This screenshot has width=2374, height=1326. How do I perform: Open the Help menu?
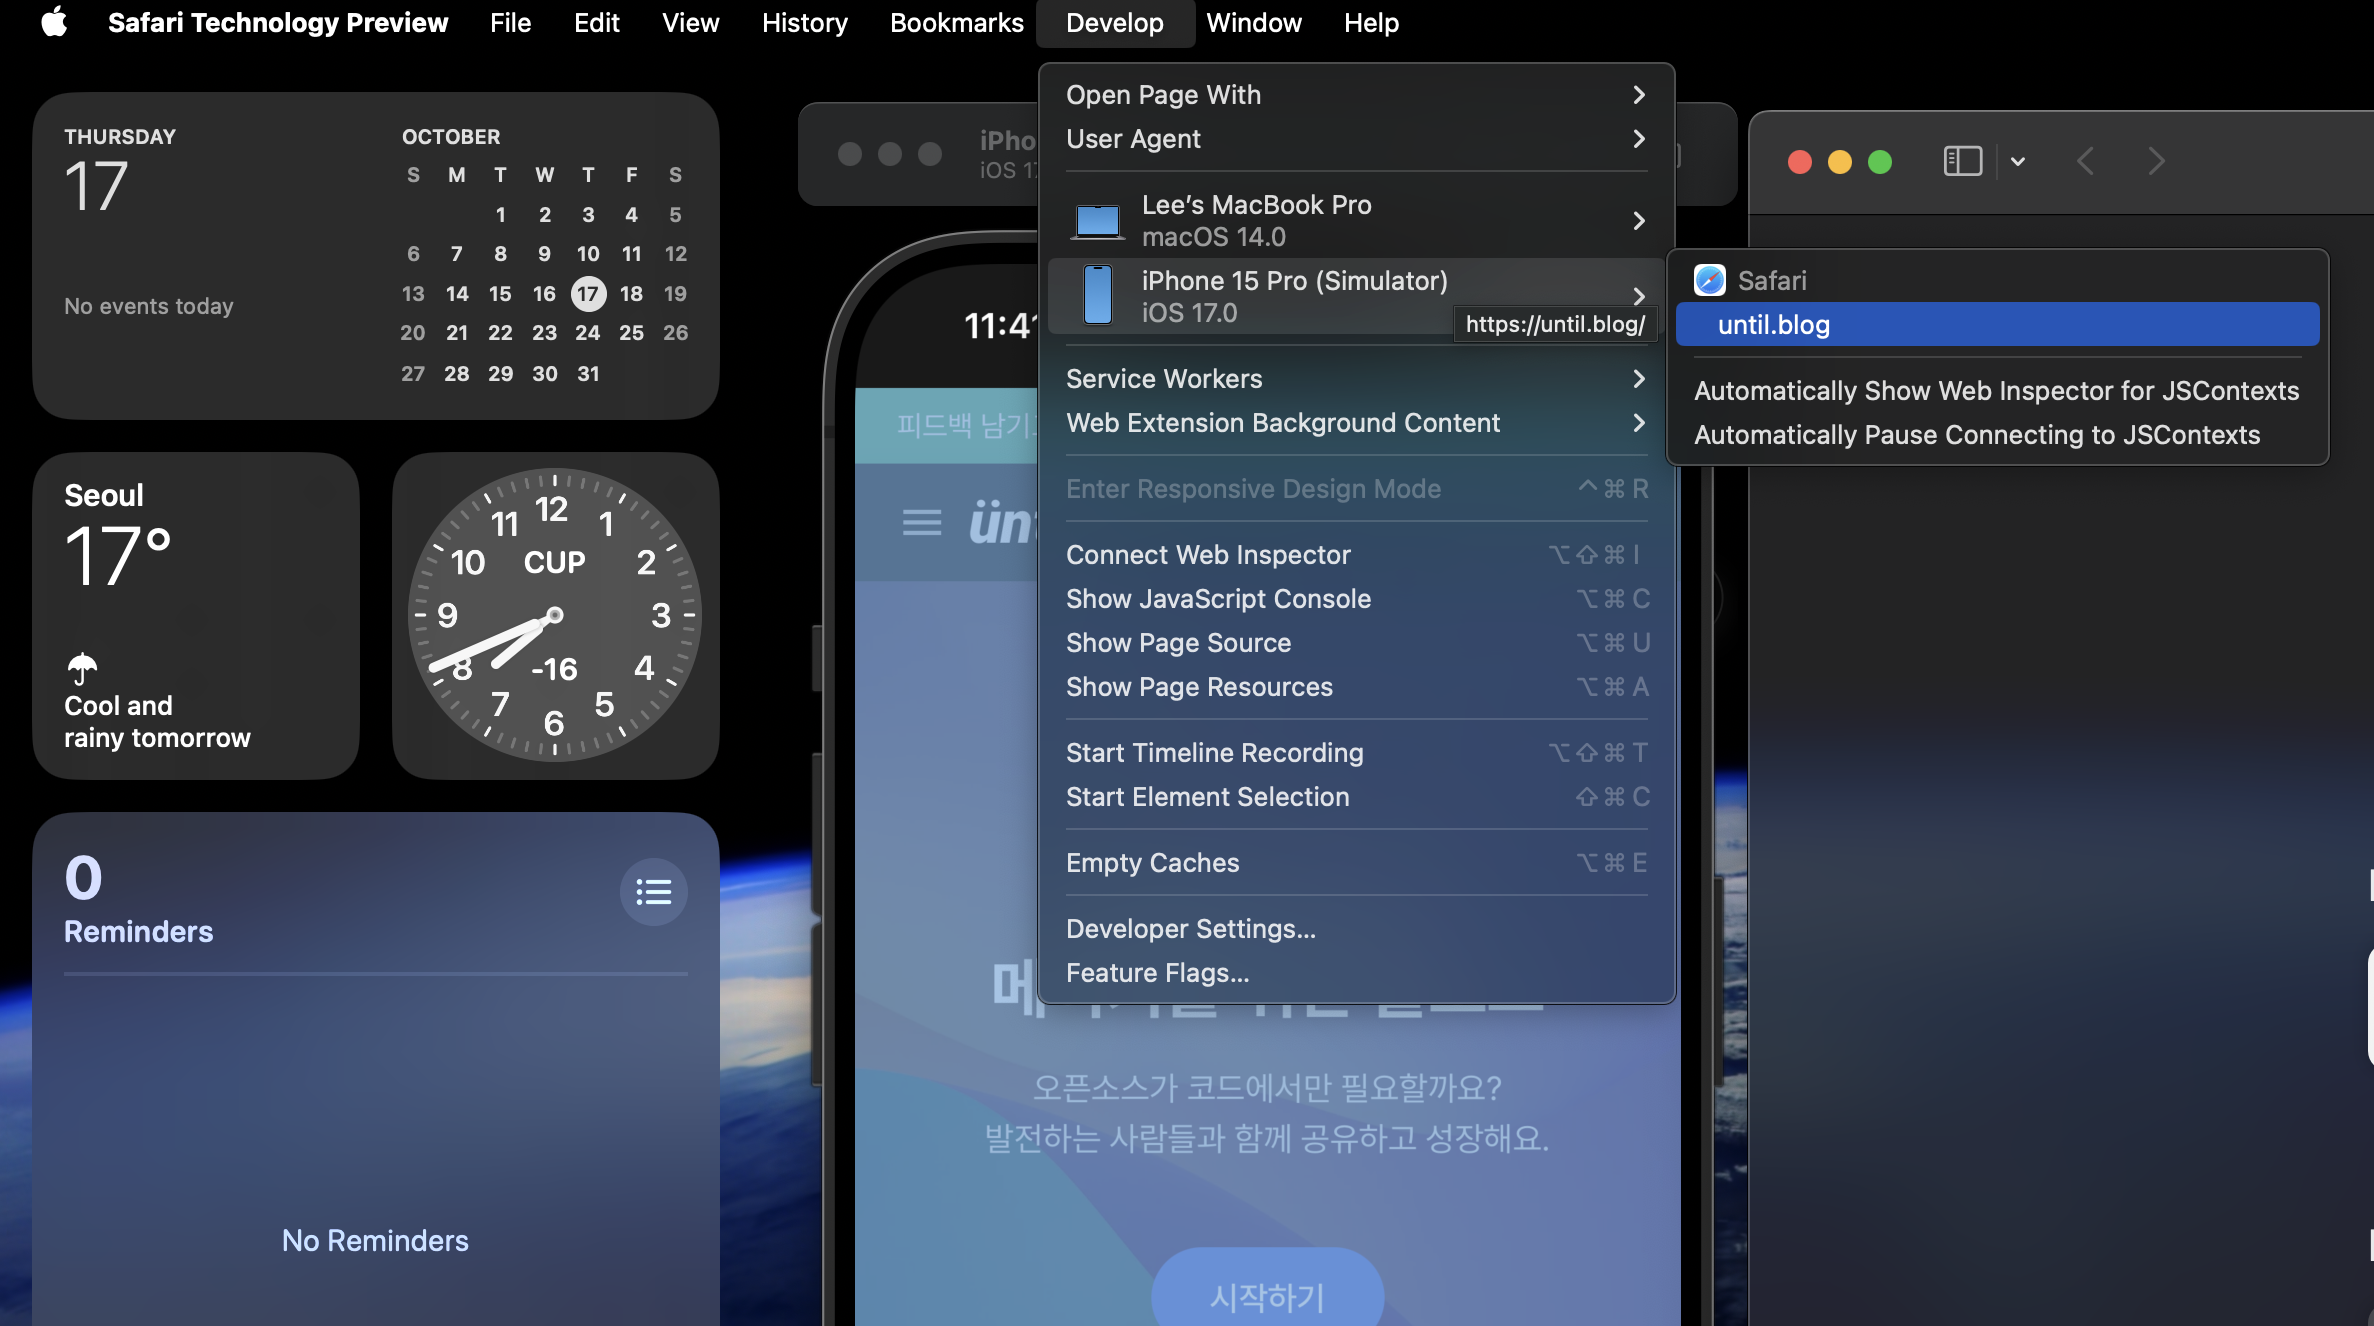pyautogui.click(x=1371, y=22)
